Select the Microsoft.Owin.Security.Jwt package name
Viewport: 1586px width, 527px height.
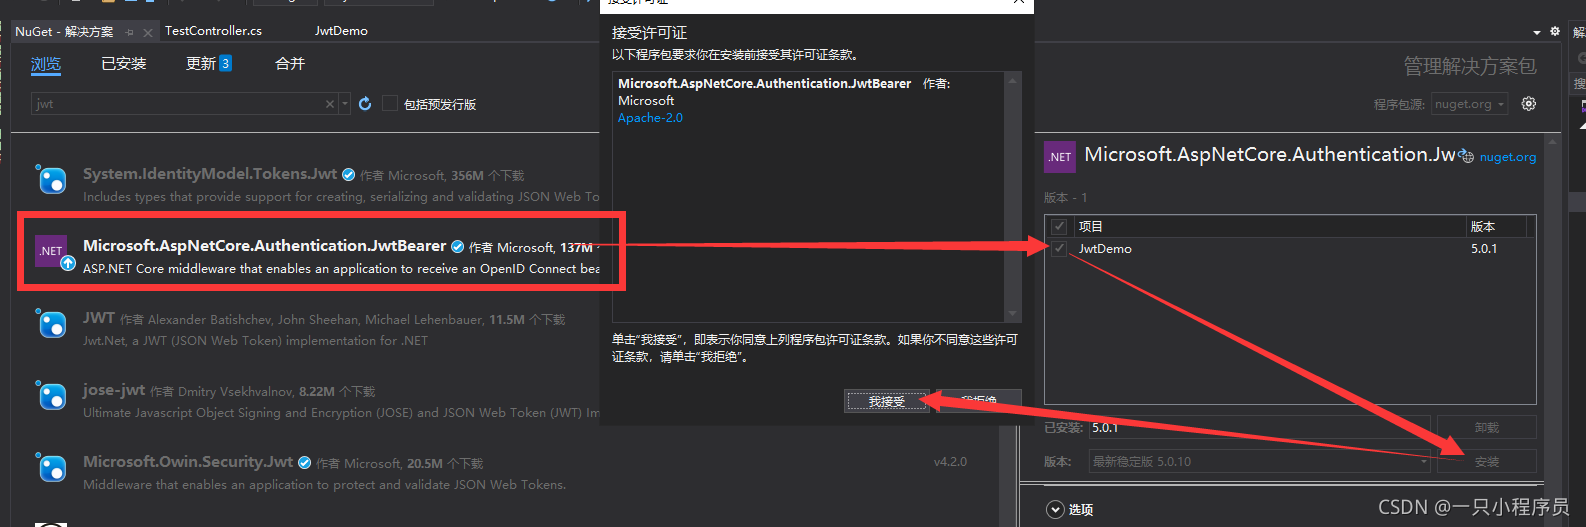[188, 462]
